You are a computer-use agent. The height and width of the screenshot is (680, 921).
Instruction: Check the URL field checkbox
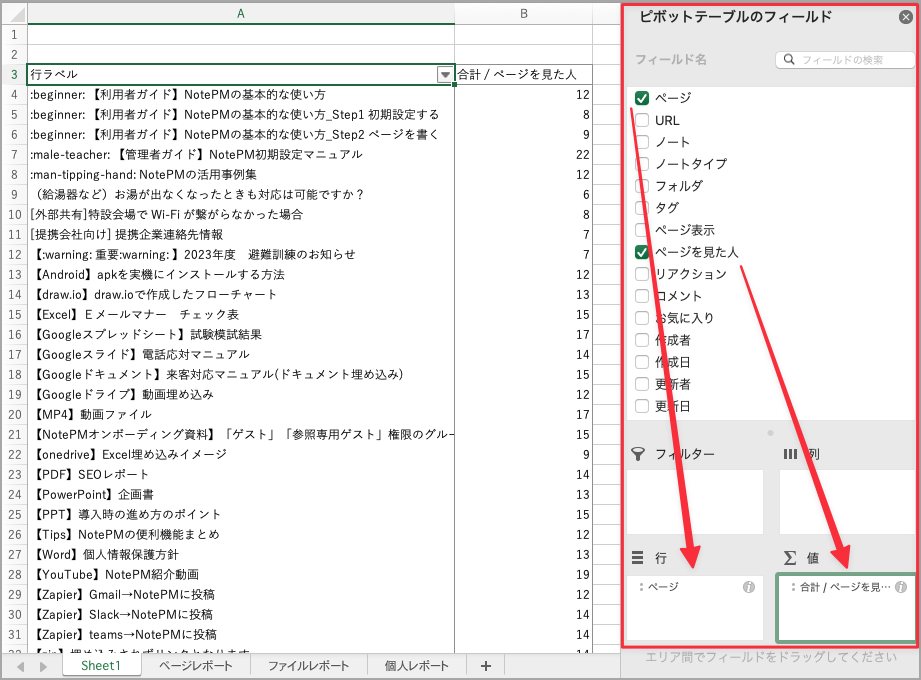(642, 120)
